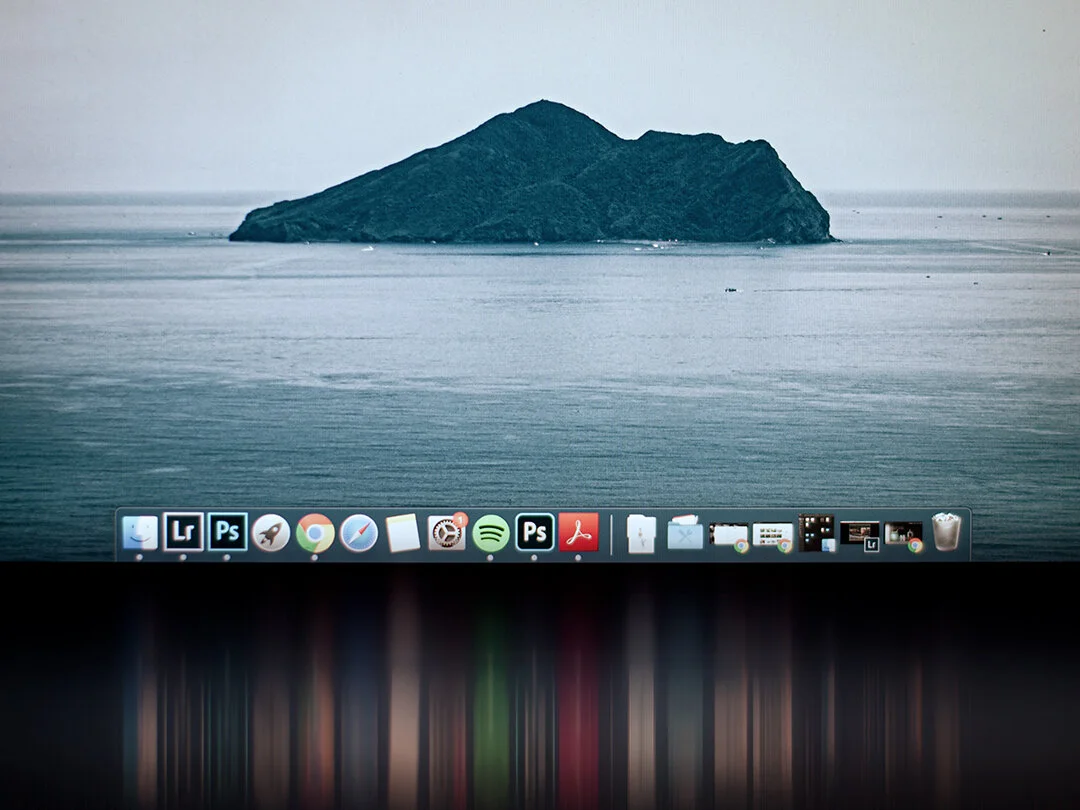Open the Documents stack in the Dock
This screenshot has height=810, width=1080.
click(641, 534)
